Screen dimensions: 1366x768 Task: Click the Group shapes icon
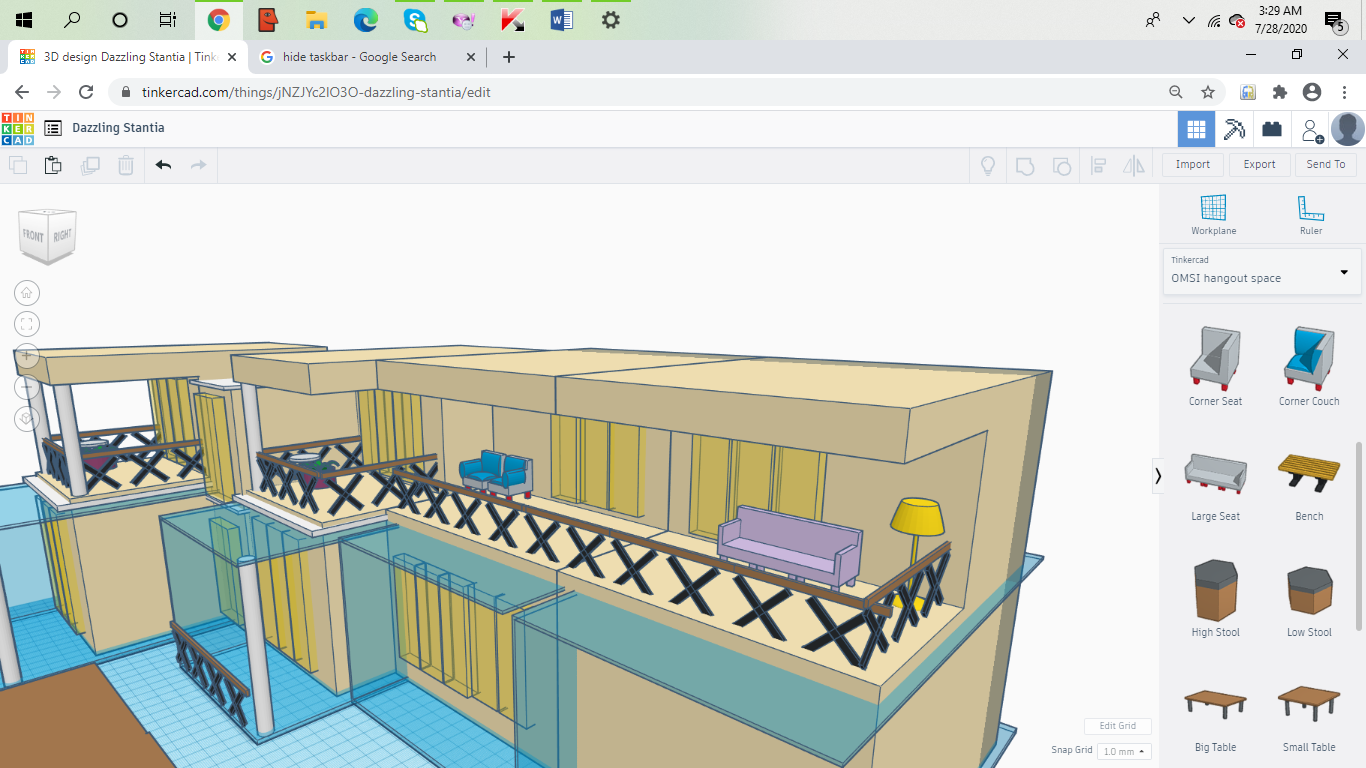coord(1025,165)
